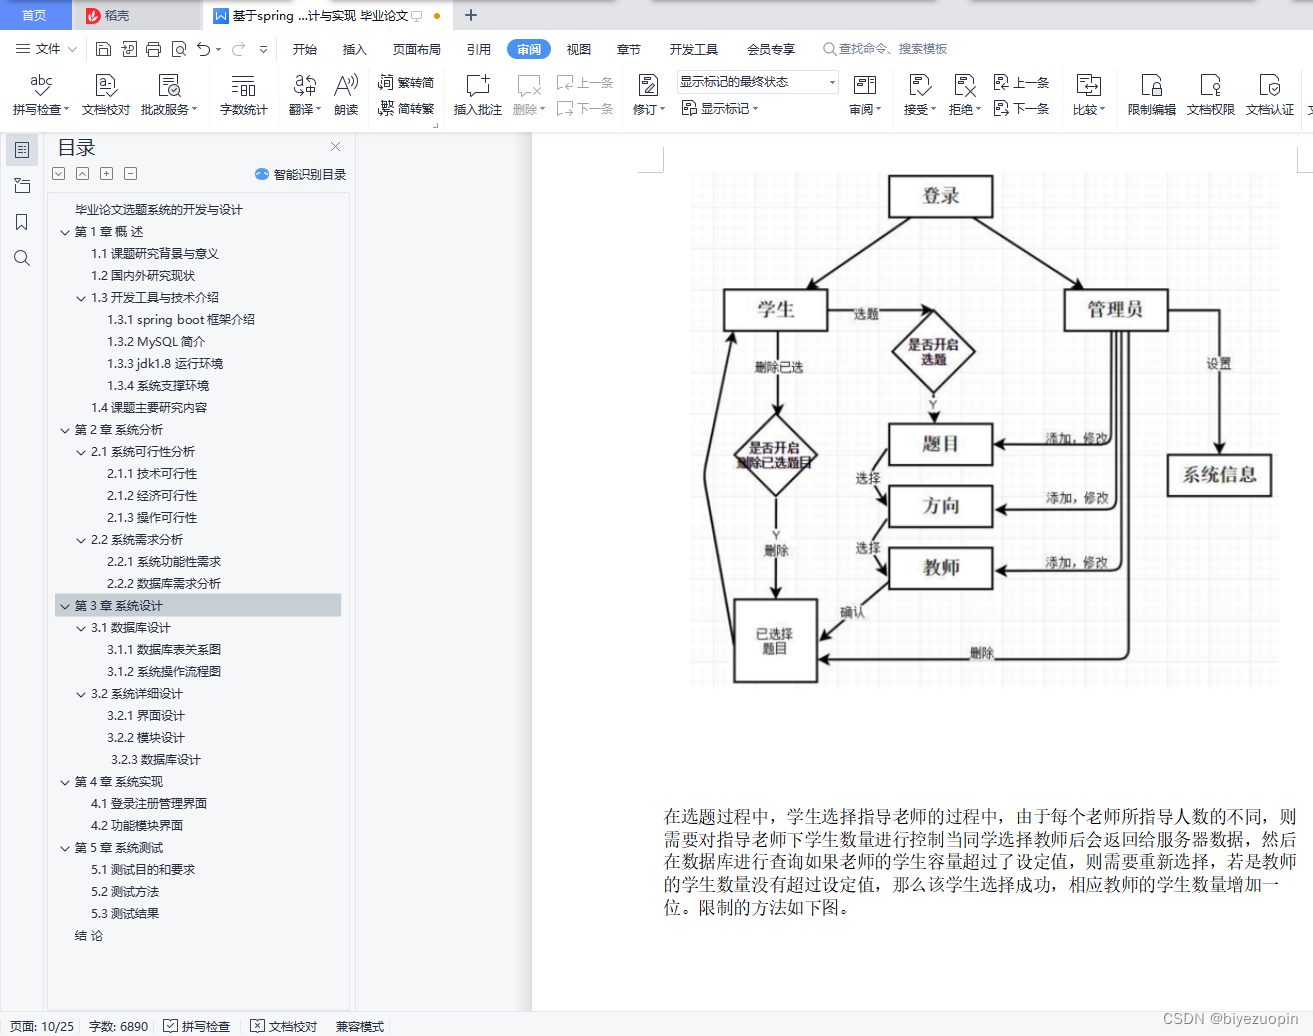Open the outline/TOC sidebar icon

coord(21,150)
